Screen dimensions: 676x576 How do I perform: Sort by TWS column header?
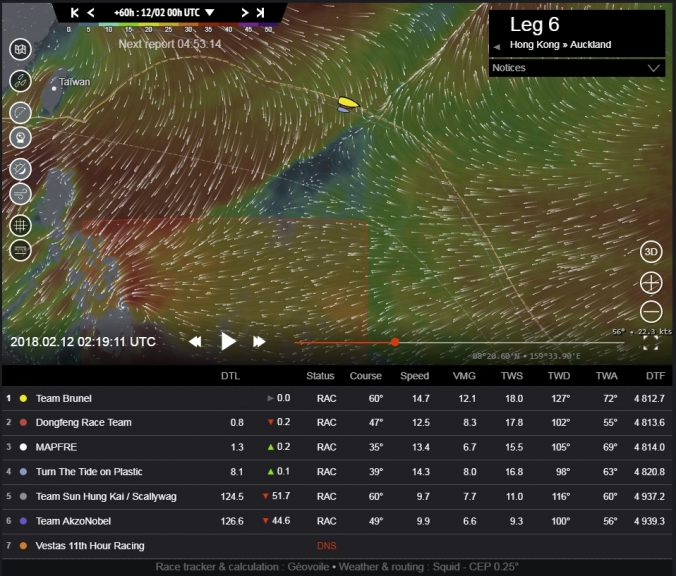[x=512, y=376]
